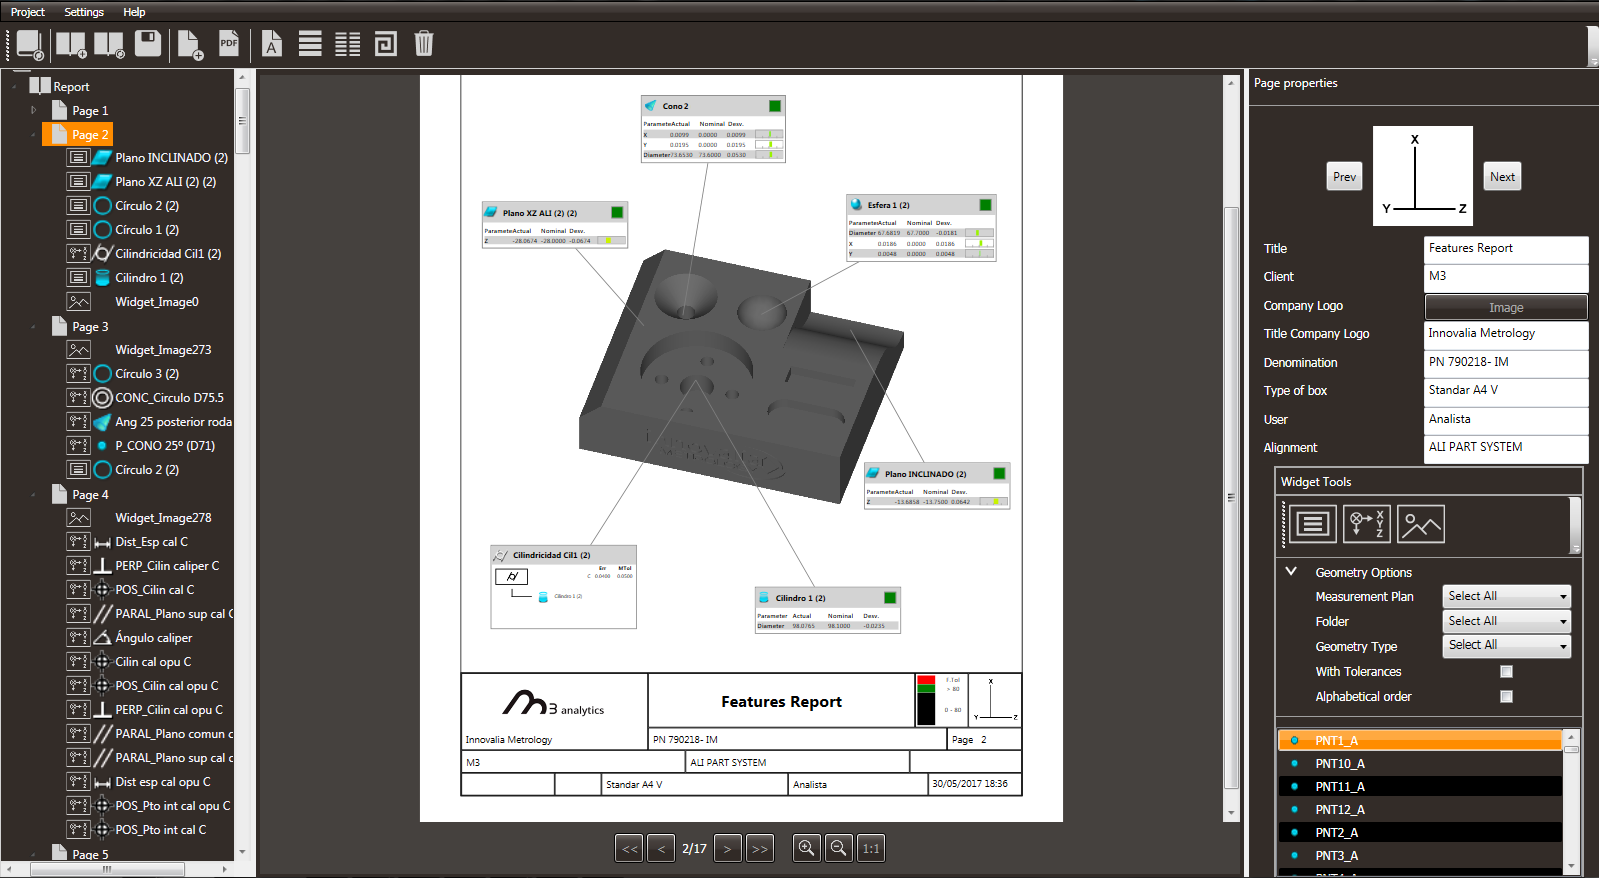The width and height of the screenshot is (1599, 878).
Task: Collapse the Geometry Options section
Action: click(x=1291, y=572)
